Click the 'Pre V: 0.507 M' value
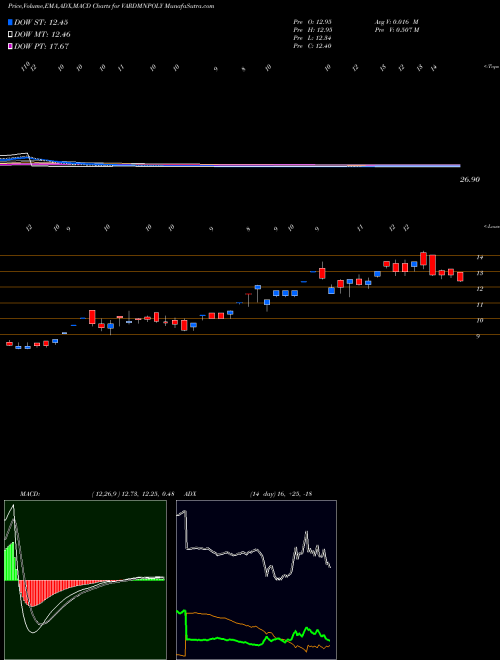Screen dimensions: 500x660 pos(396,30)
